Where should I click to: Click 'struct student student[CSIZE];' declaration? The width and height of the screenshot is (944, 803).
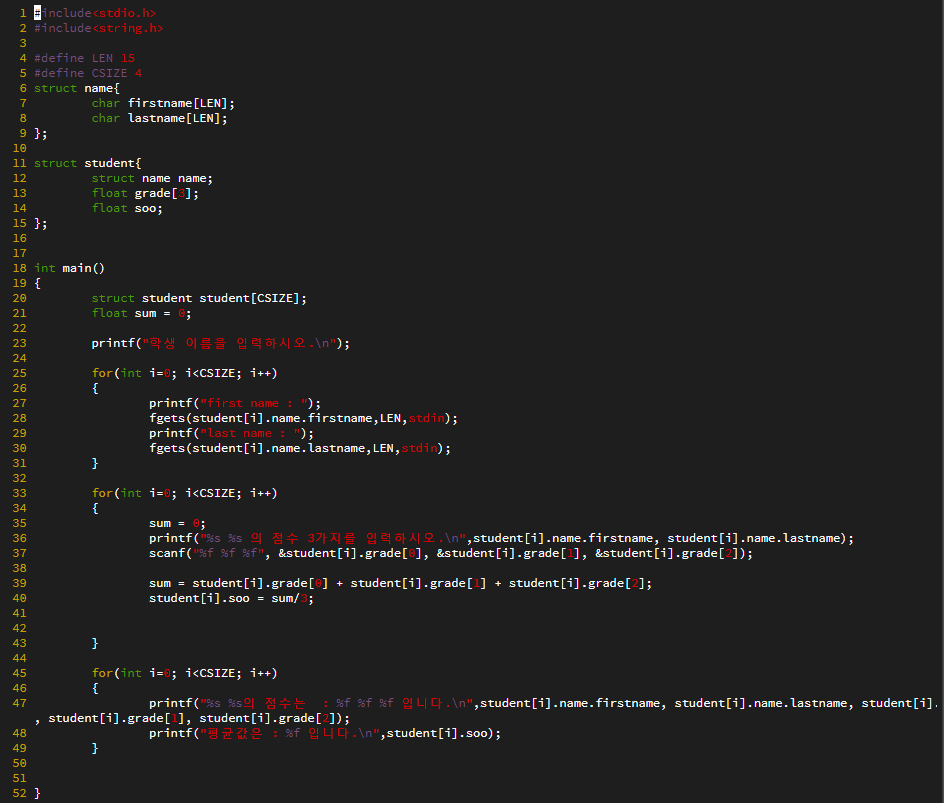(x=199, y=299)
